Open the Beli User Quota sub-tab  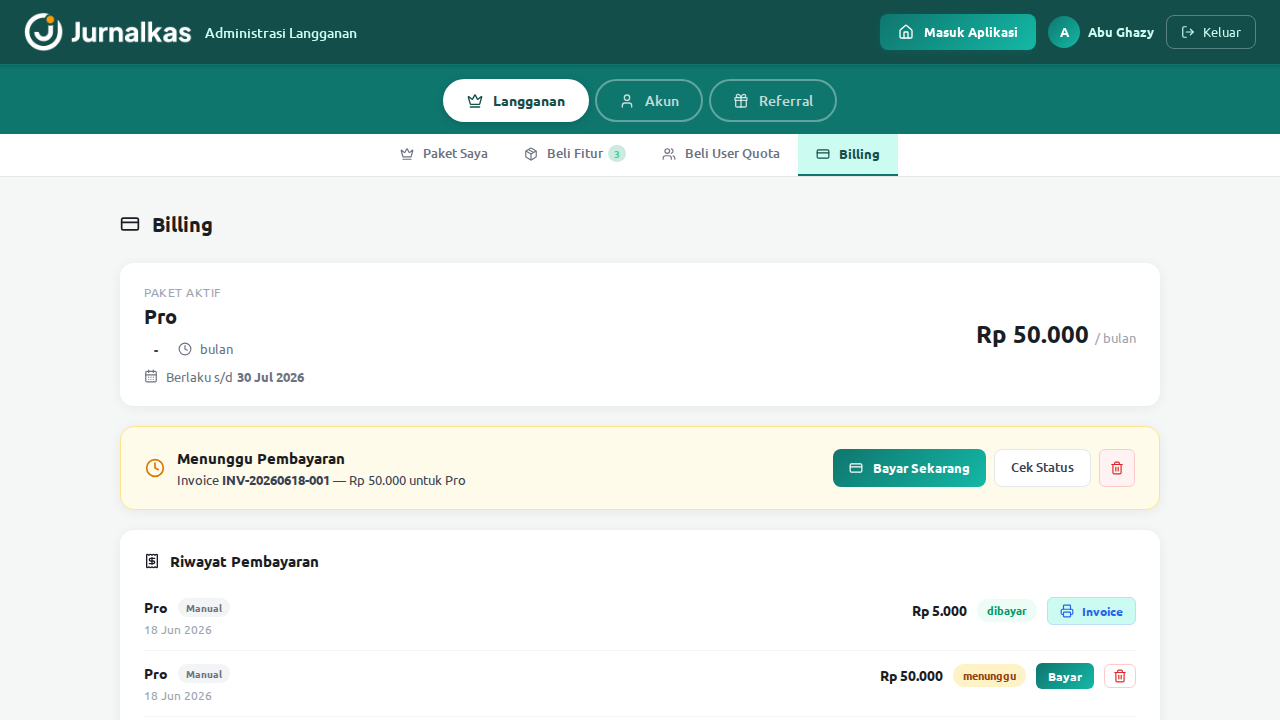tap(721, 154)
